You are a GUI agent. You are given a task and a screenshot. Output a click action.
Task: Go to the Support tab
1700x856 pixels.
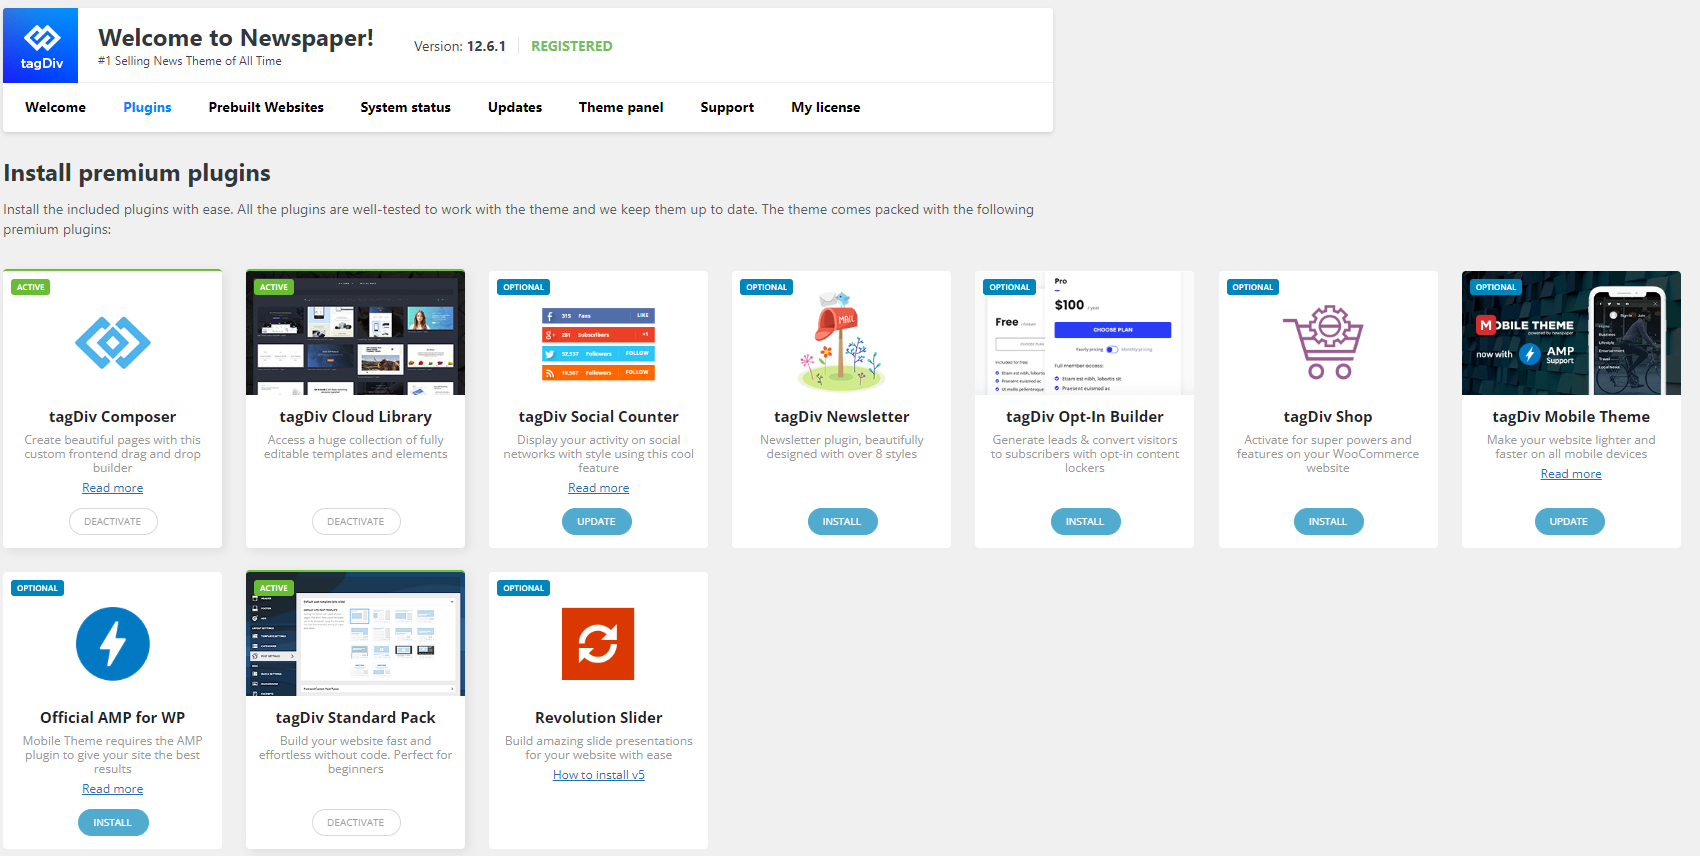click(727, 107)
